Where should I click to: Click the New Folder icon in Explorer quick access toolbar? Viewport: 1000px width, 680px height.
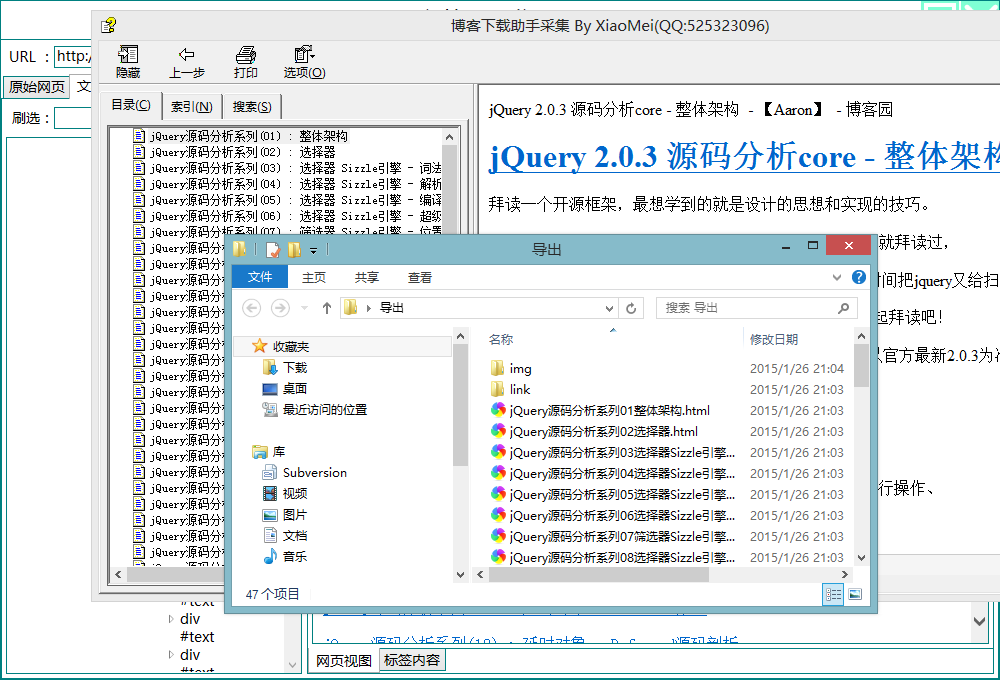pyautogui.click(x=294, y=249)
